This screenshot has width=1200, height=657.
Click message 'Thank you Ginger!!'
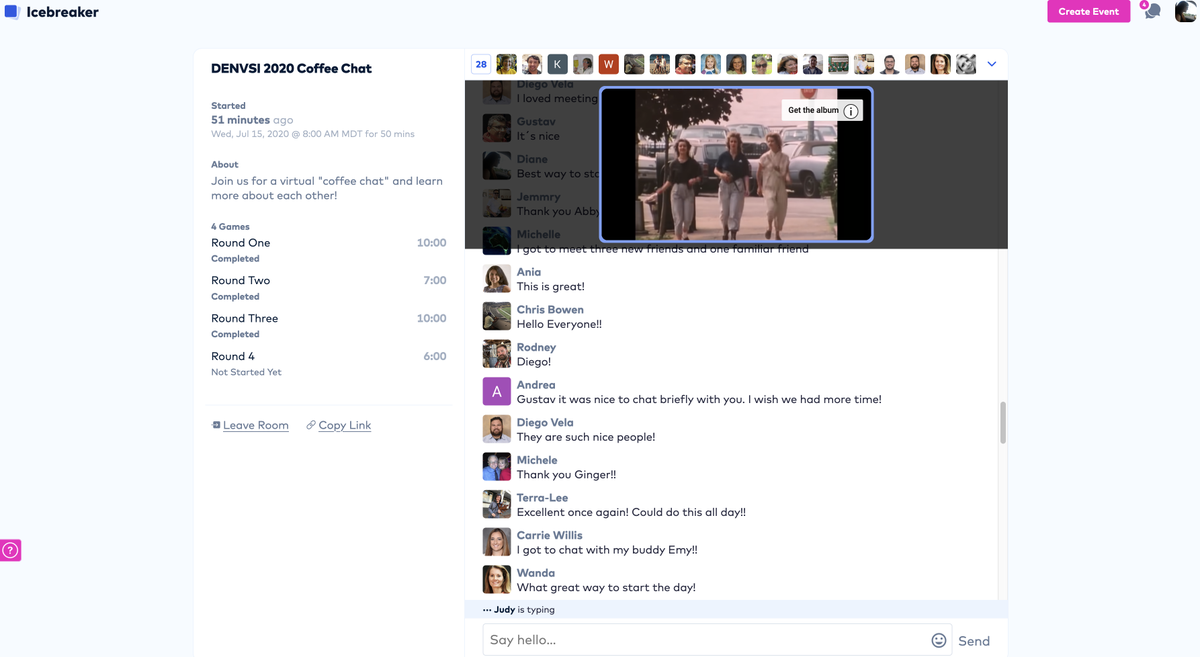click(x=566, y=475)
